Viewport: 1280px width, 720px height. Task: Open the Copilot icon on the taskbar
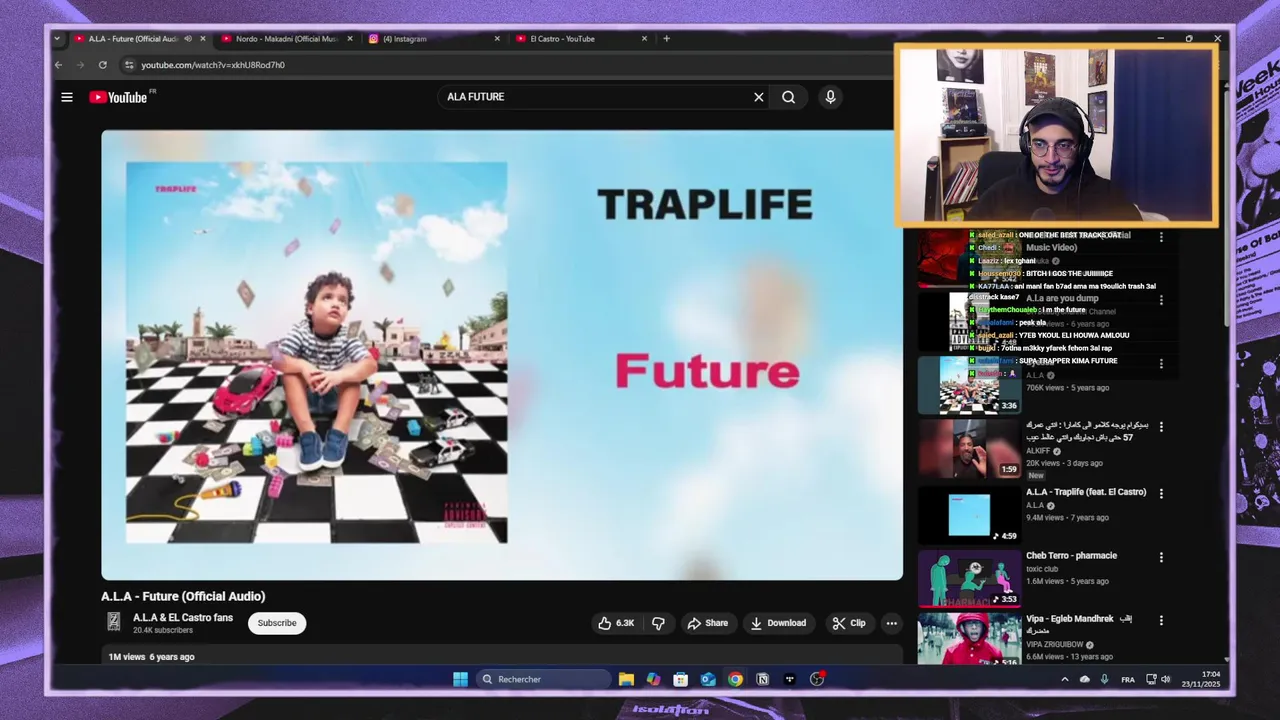653,679
